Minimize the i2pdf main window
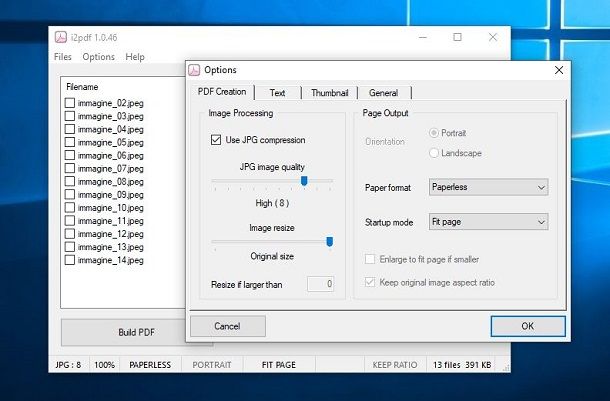 [x=422, y=37]
